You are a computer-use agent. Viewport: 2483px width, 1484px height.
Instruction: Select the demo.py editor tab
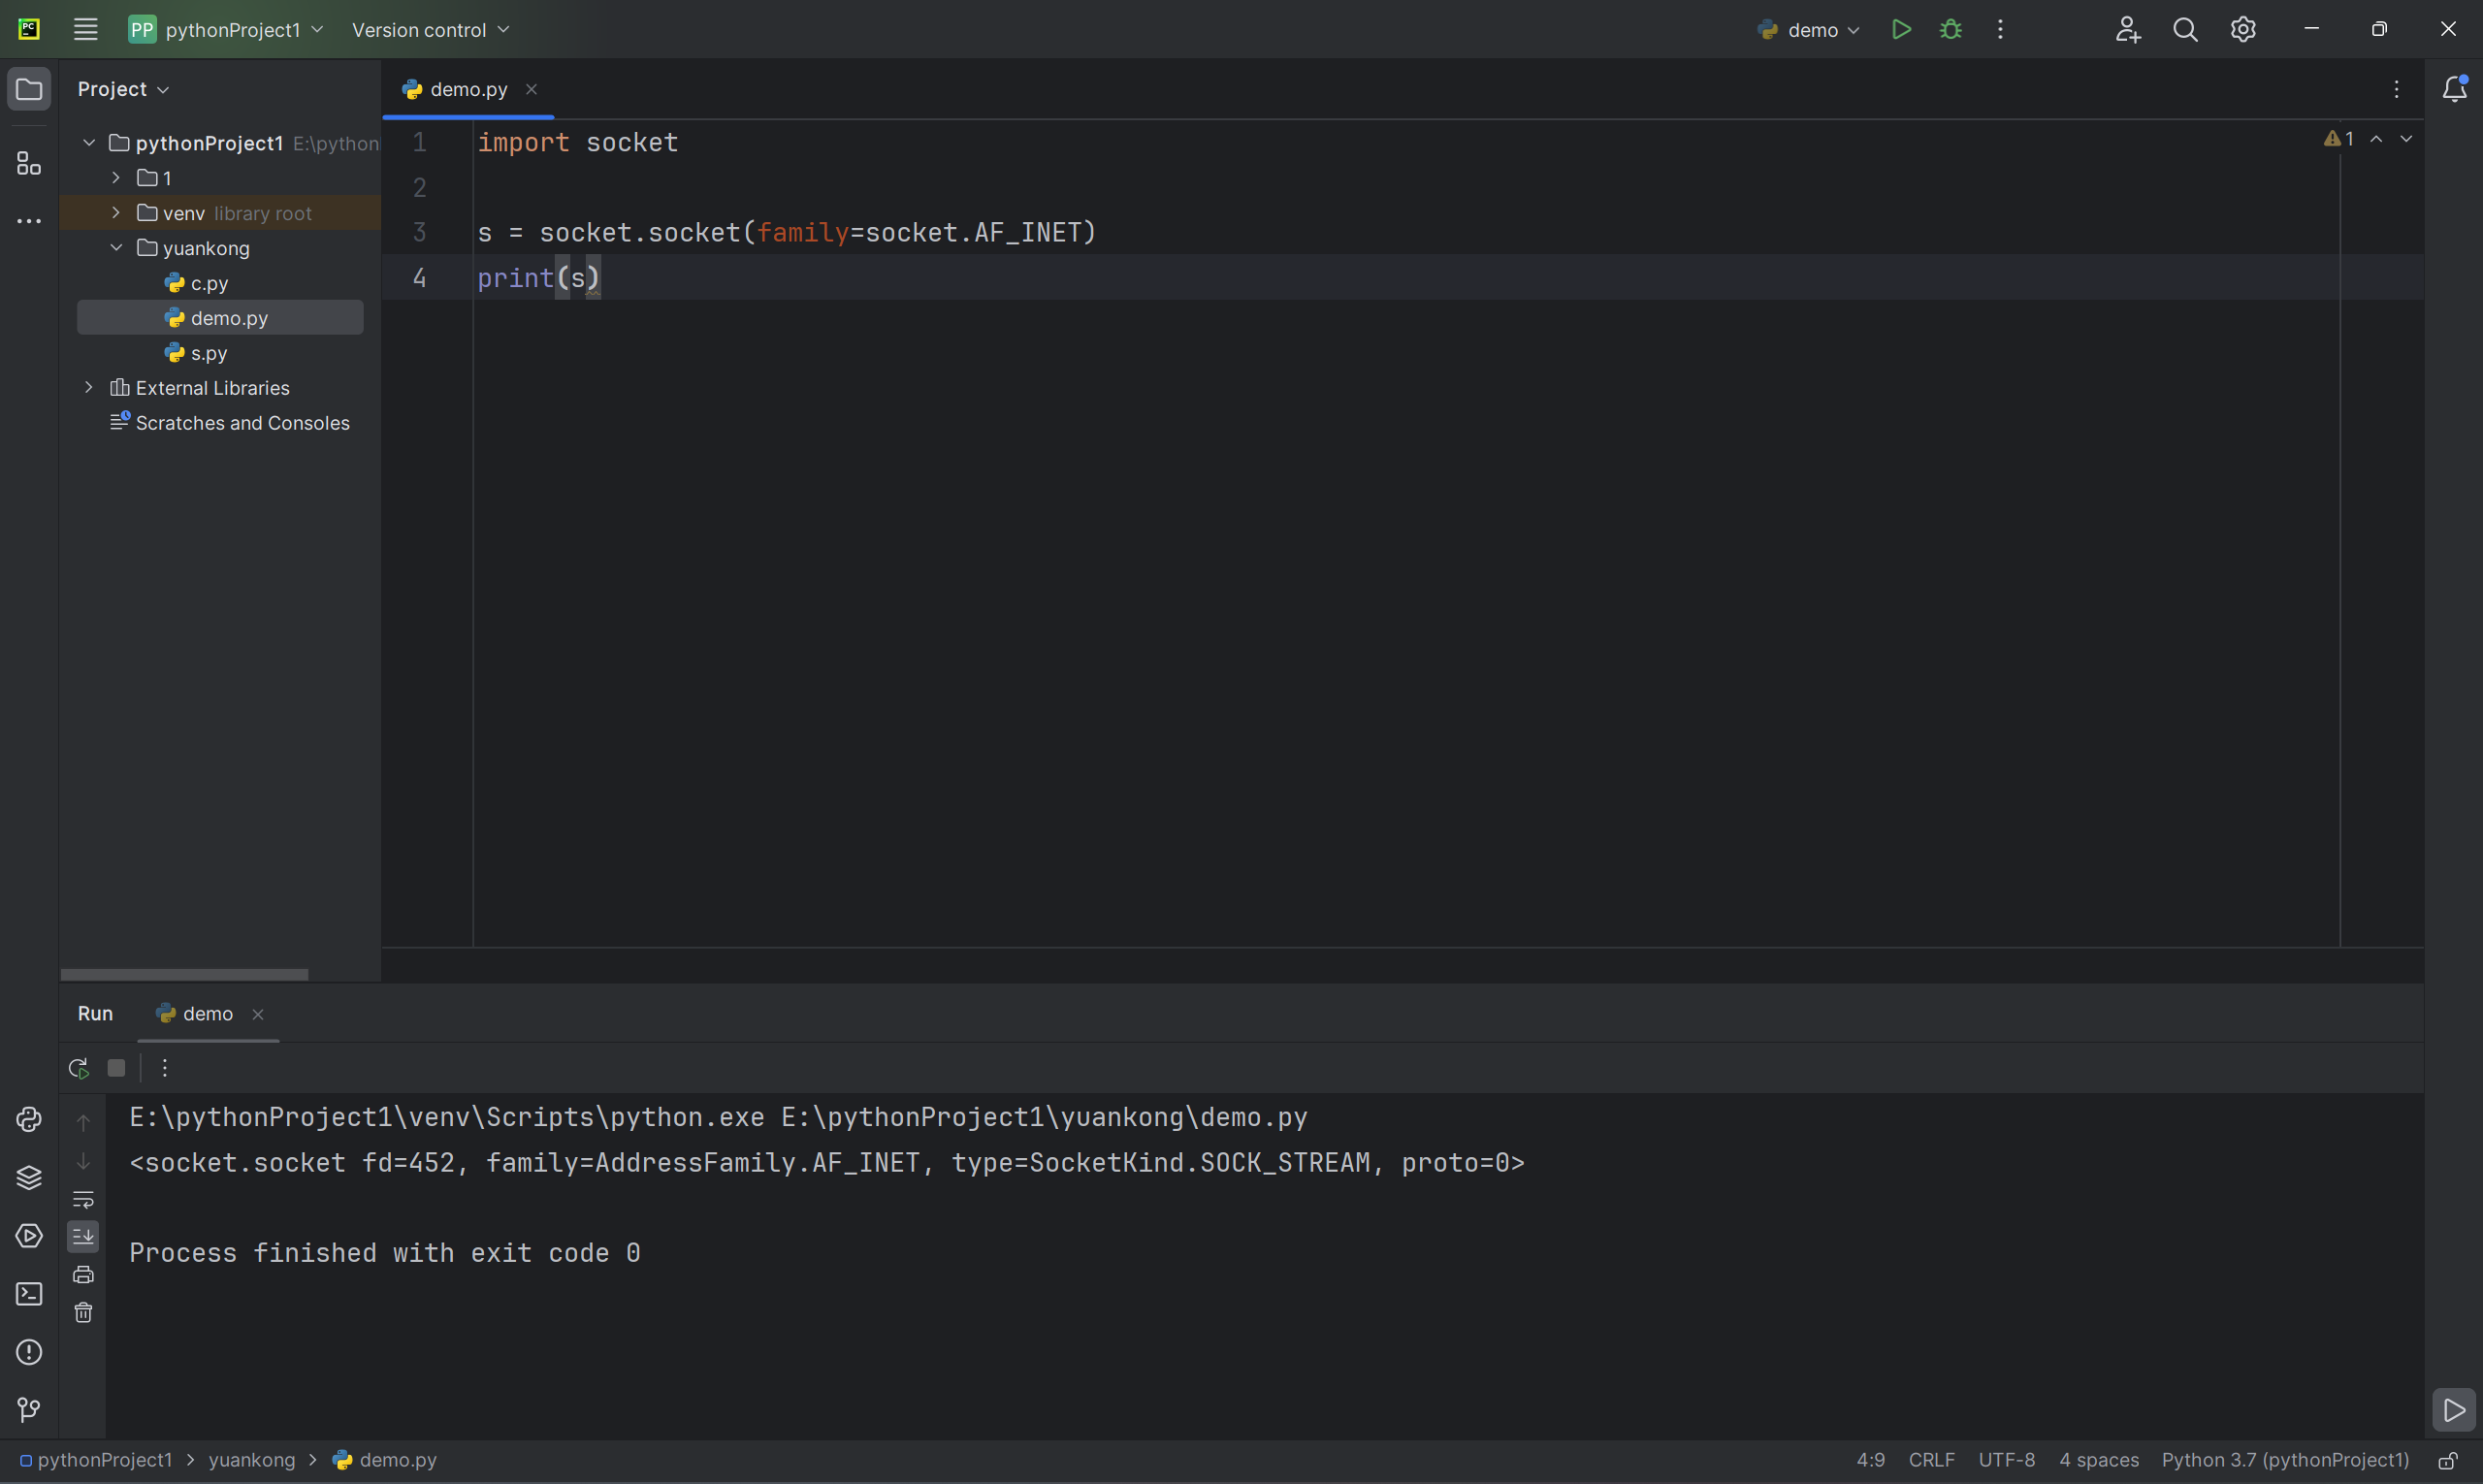point(468,89)
